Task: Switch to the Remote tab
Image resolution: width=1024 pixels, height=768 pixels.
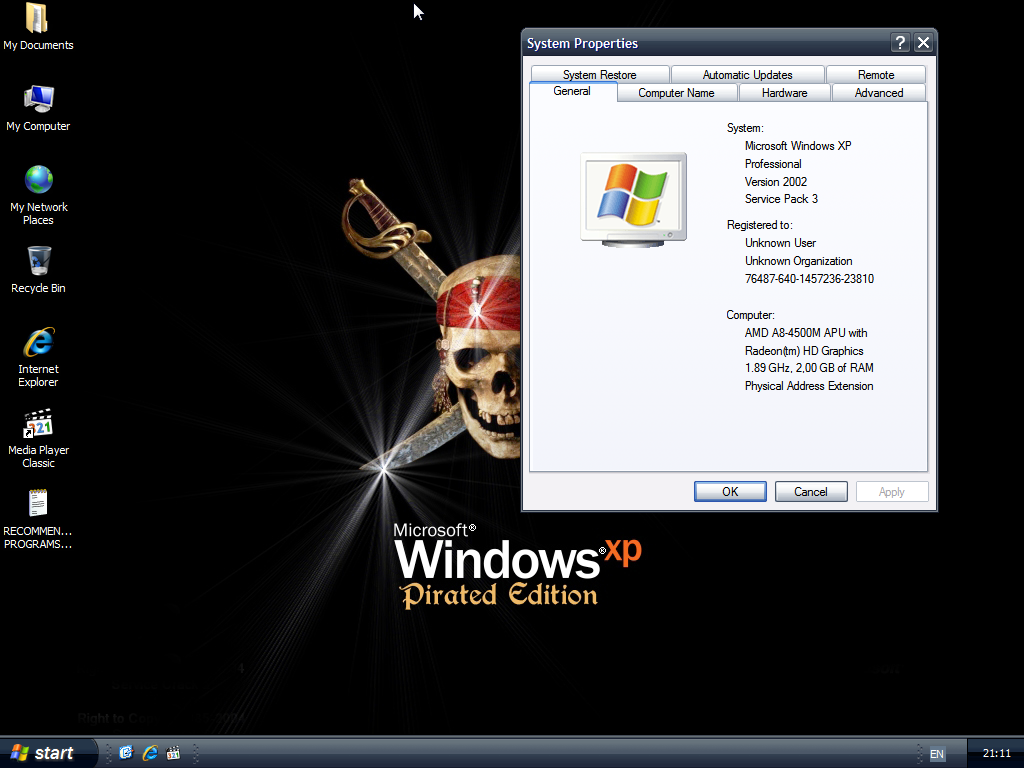Action: 876,74
